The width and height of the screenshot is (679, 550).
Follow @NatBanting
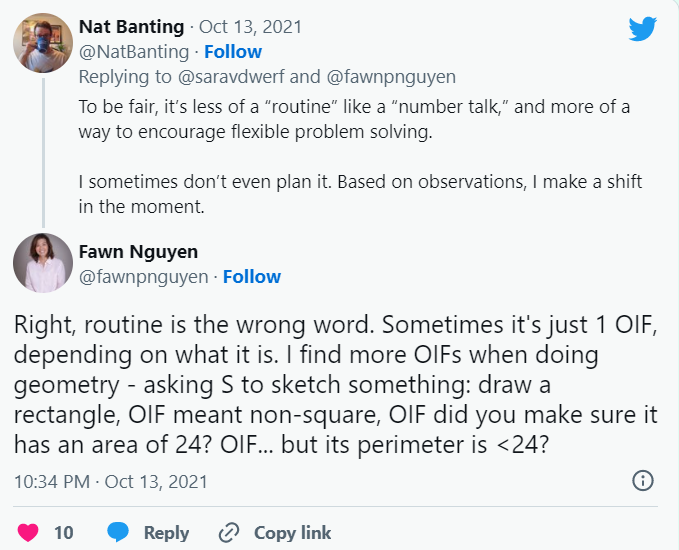pos(232,51)
